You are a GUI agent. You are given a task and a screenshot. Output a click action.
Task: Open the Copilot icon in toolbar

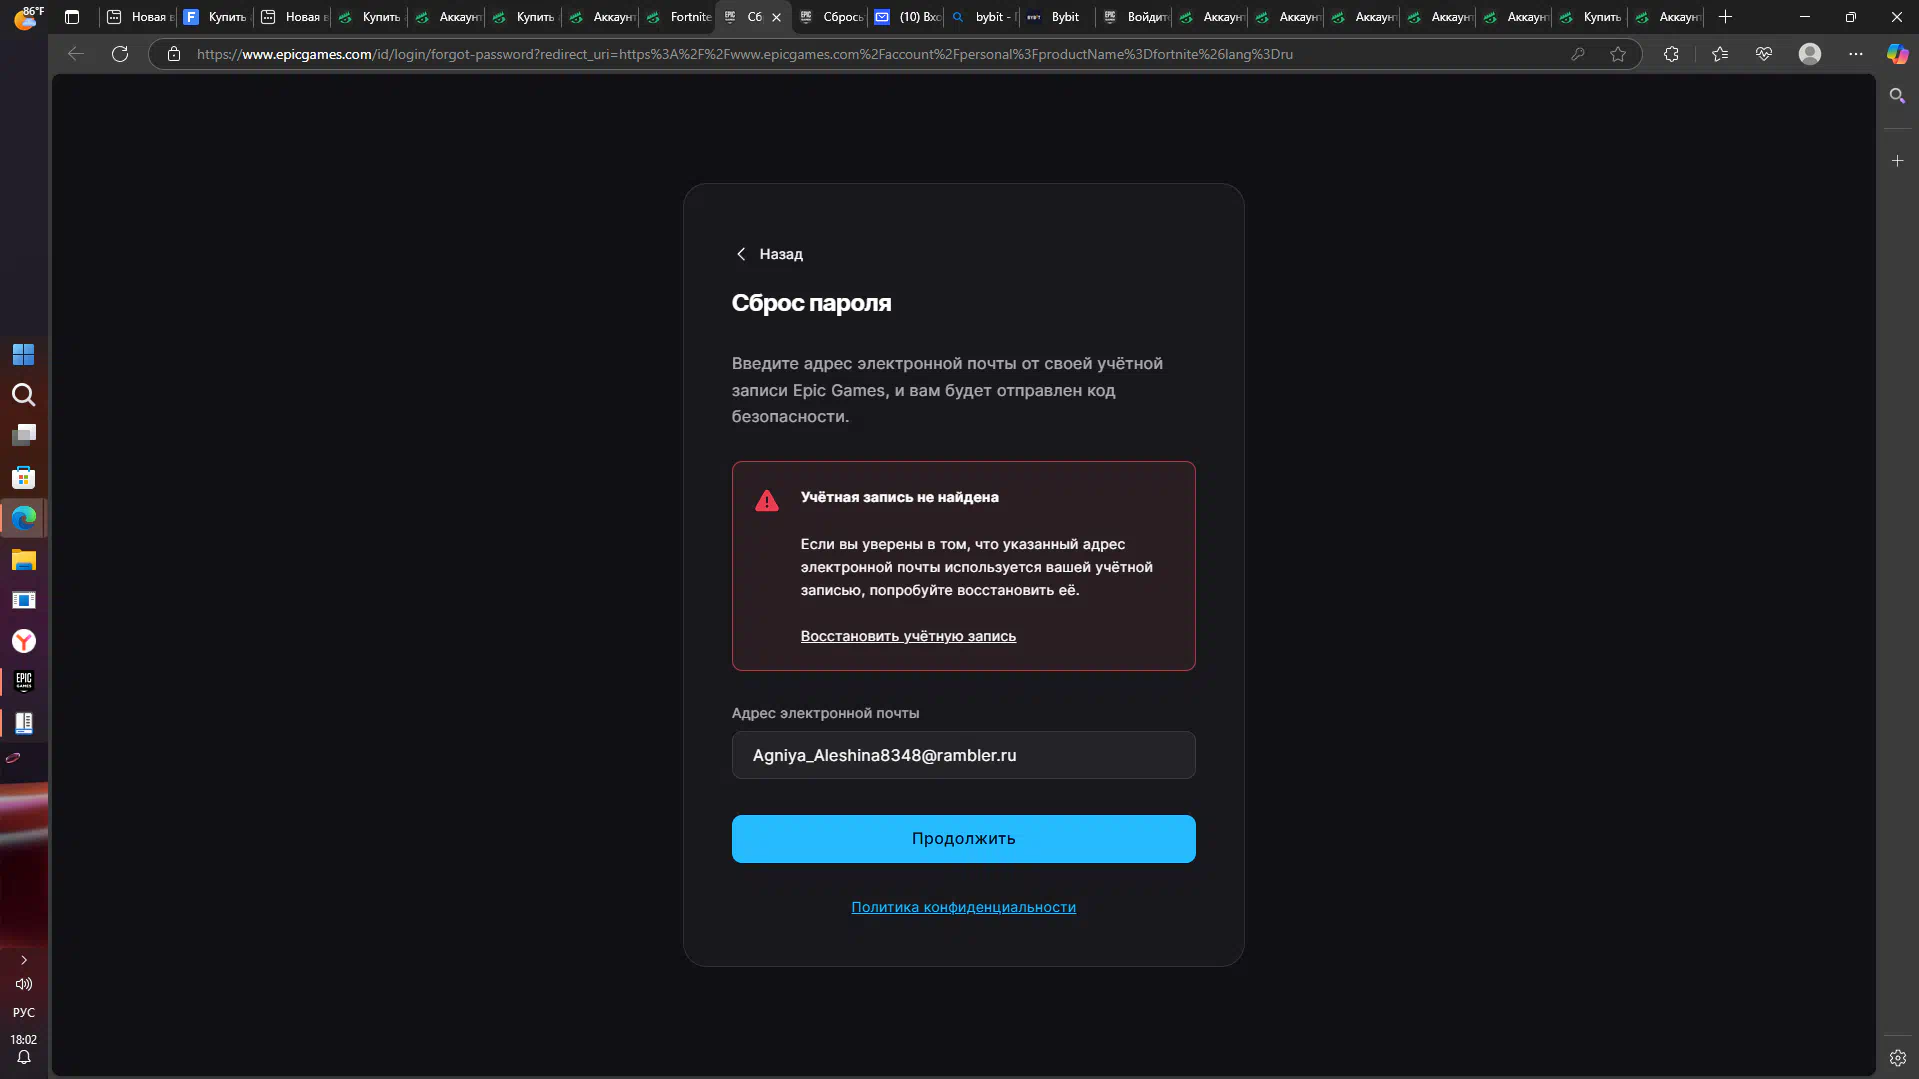[x=1897, y=54]
